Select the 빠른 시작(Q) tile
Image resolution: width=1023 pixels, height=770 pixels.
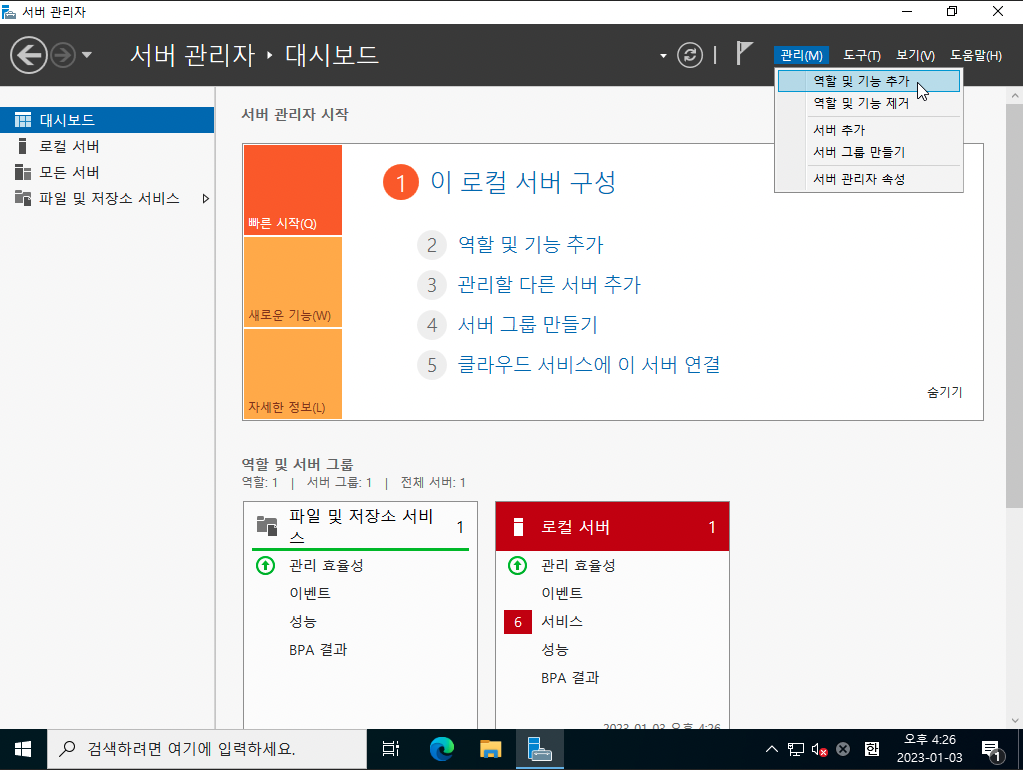tap(293, 190)
